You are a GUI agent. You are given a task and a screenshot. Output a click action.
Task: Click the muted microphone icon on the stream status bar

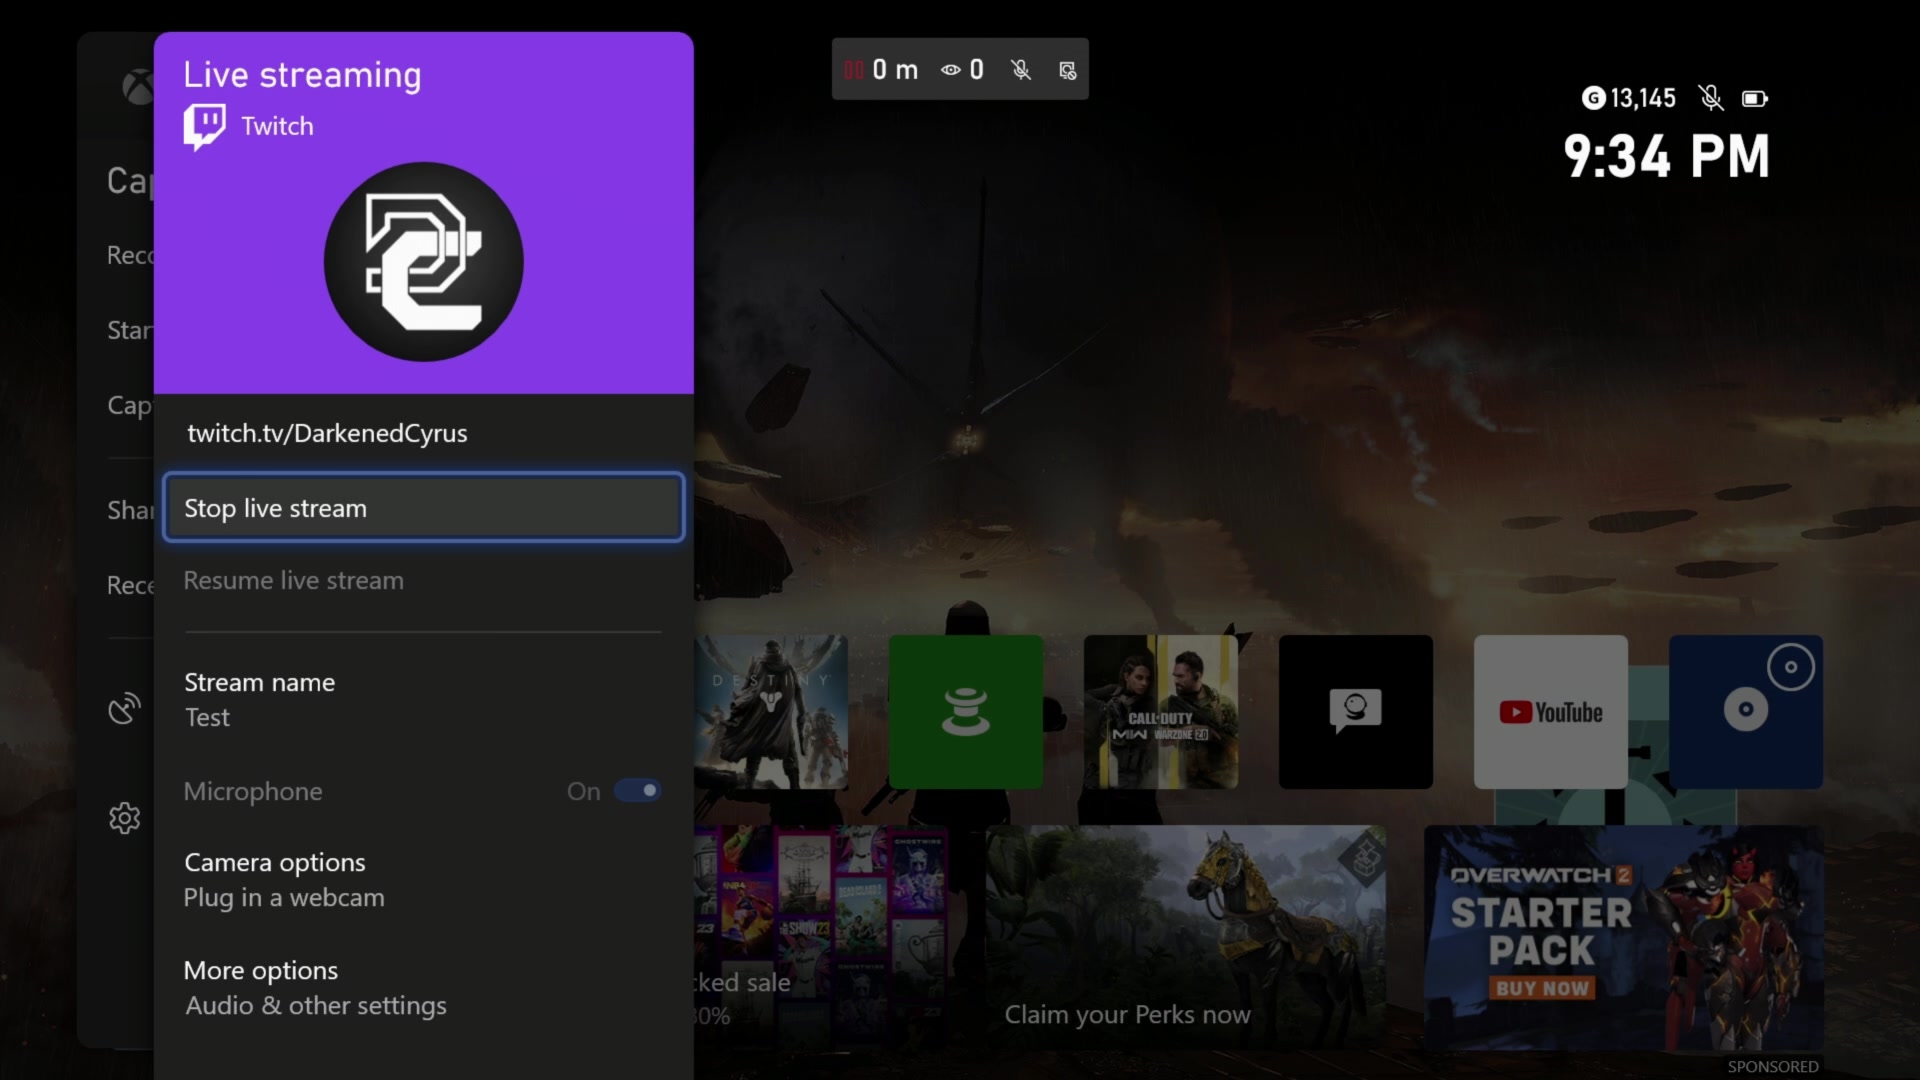click(1020, 69)
